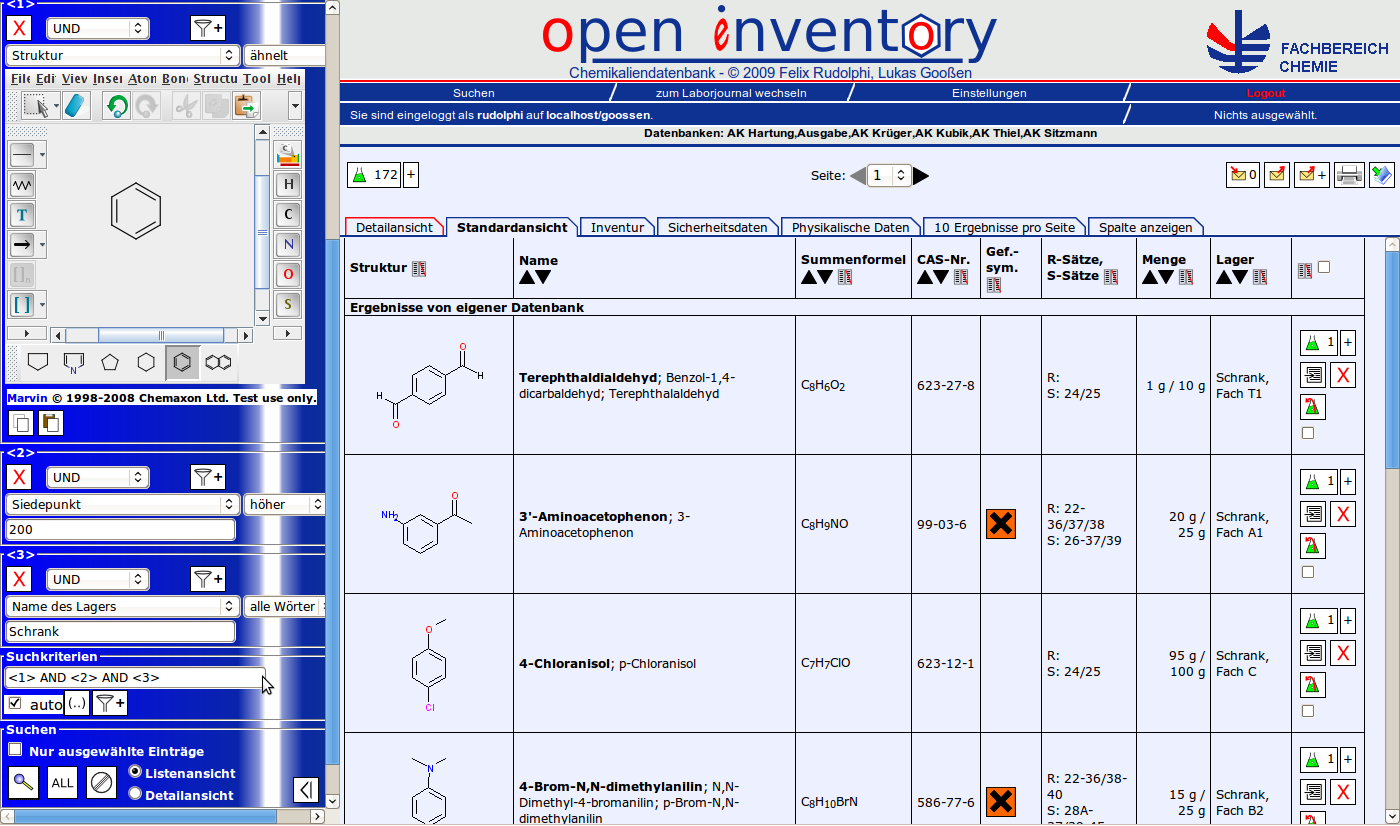Open the Structure menu in Marvin
Screen dimensions: 1400x826
215,78
